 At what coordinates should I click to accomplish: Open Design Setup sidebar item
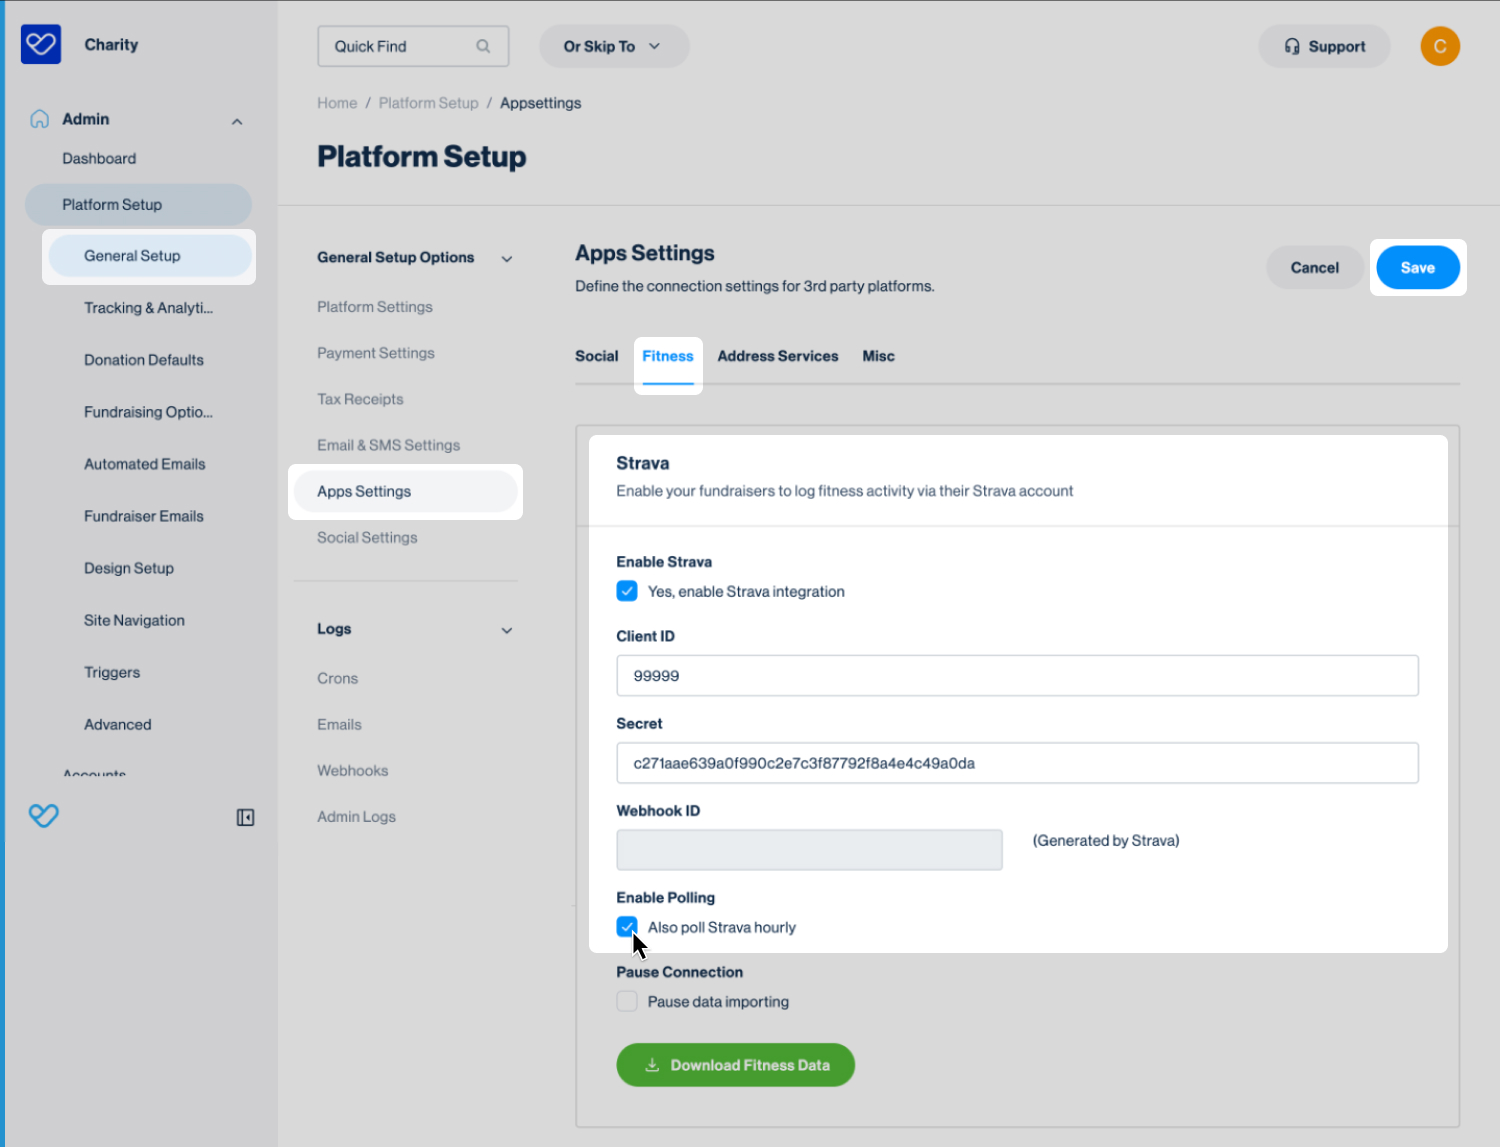point(129,568)
